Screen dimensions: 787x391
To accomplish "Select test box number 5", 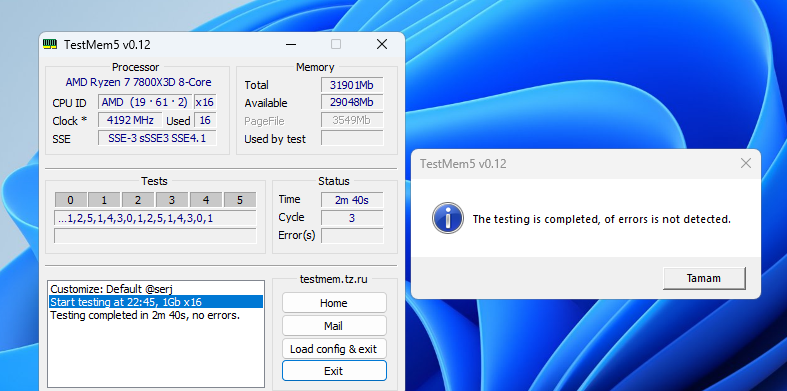I will coord(239,200).
